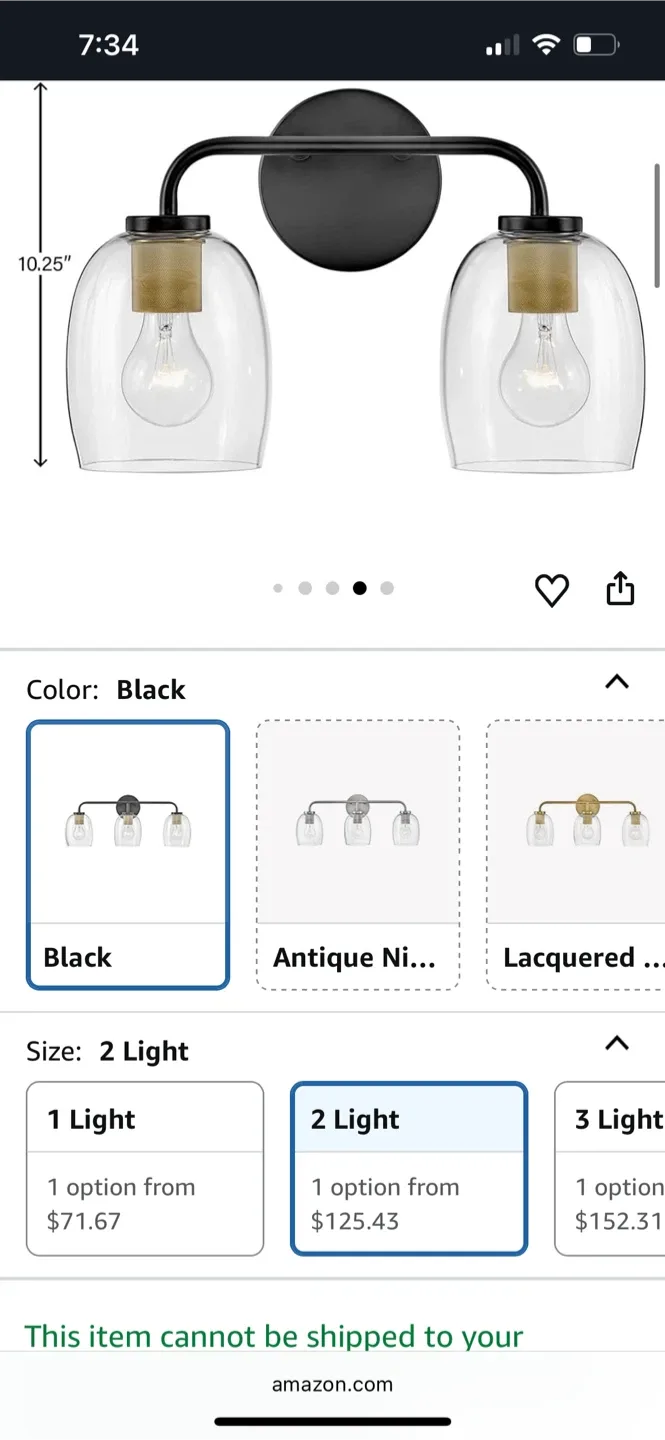Tap the amazon.com label at the bottom
Screen dimensions: 665x1440
click(332, 1385)
